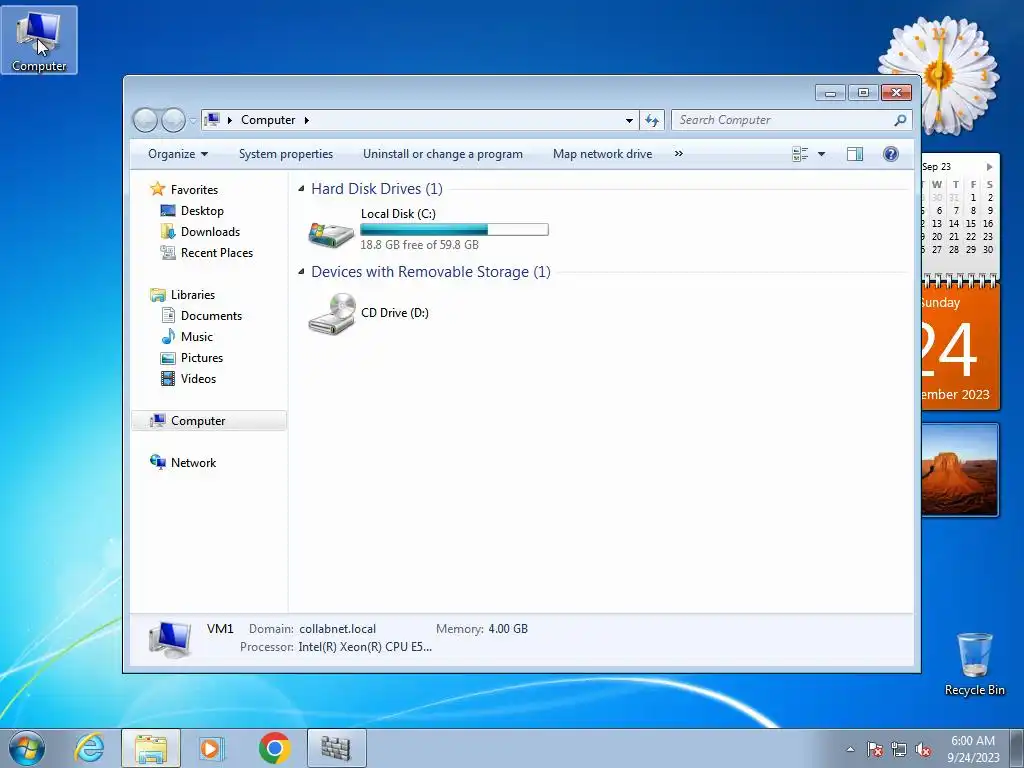Click the slideshow desert picture gadget

pos(960,470)
